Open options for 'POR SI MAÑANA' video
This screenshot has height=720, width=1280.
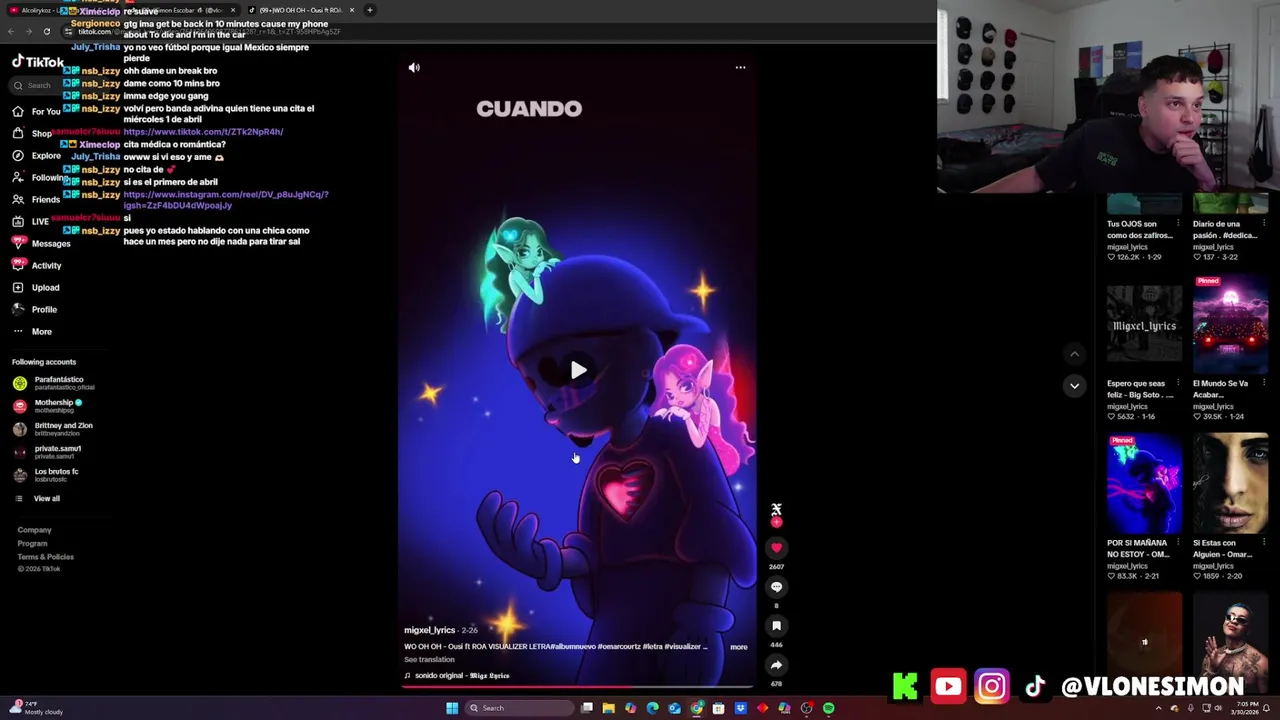coord(1179,543)
